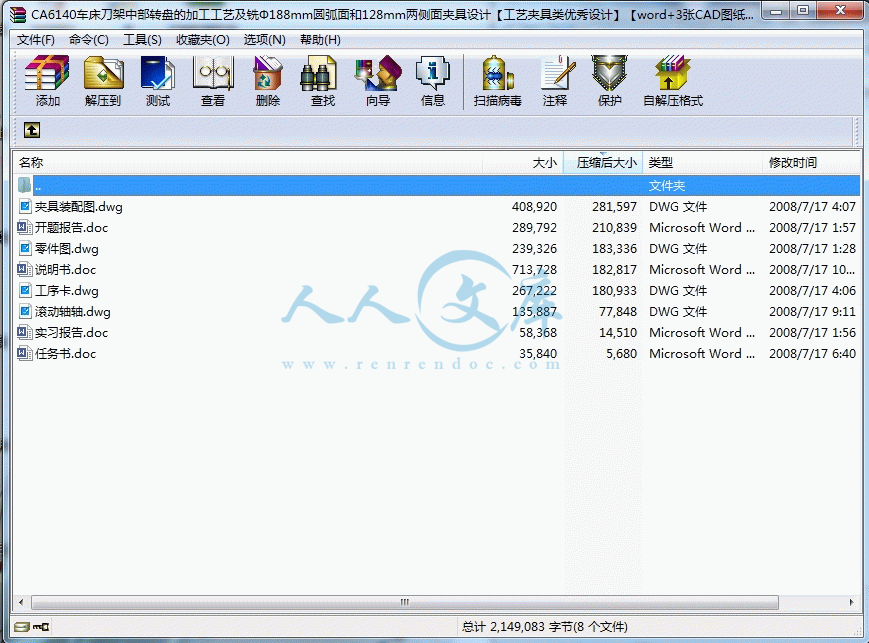This screenshot has width=869, height=643.
Task: Select the file name 开题报告.doc
Action: 71,228
